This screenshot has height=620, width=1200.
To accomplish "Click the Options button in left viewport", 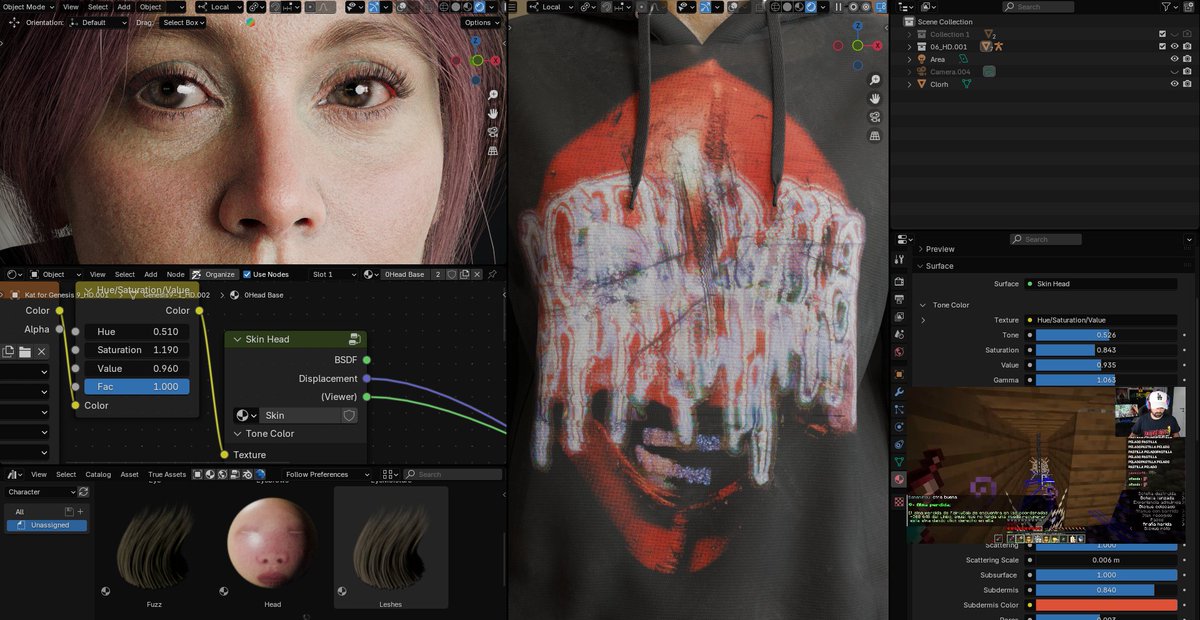I will click(x=481, y=22).
